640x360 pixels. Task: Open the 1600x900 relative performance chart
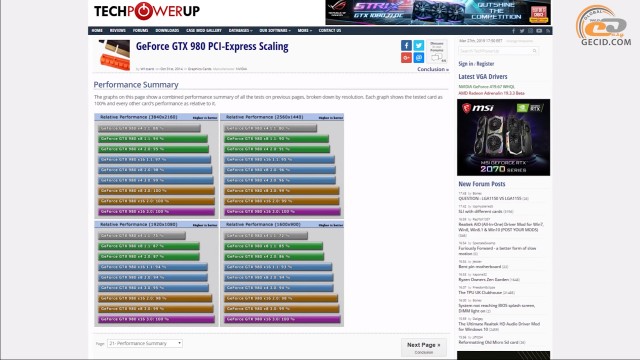[282, 273]
